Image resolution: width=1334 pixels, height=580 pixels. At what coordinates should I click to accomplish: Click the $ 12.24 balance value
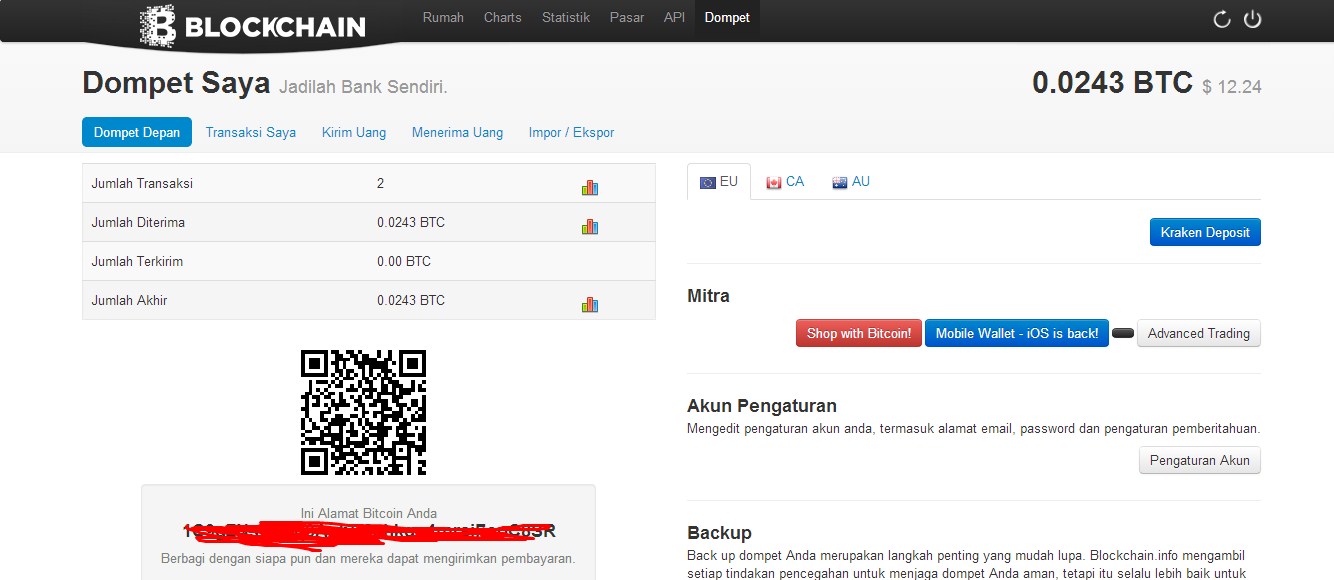tap(1232, 87)
